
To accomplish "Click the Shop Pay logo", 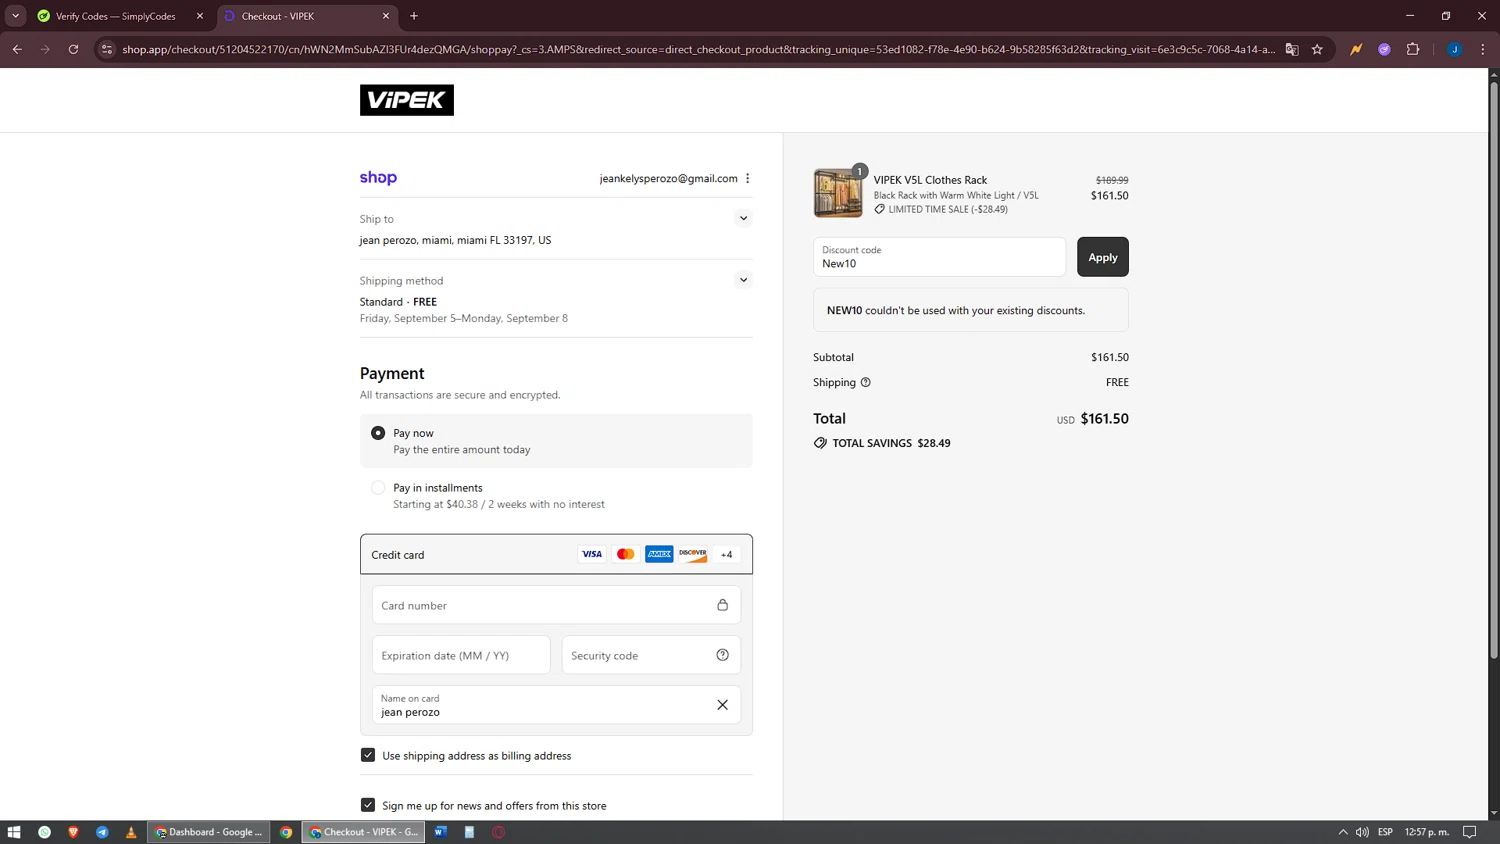I will [x=378, y=178].
